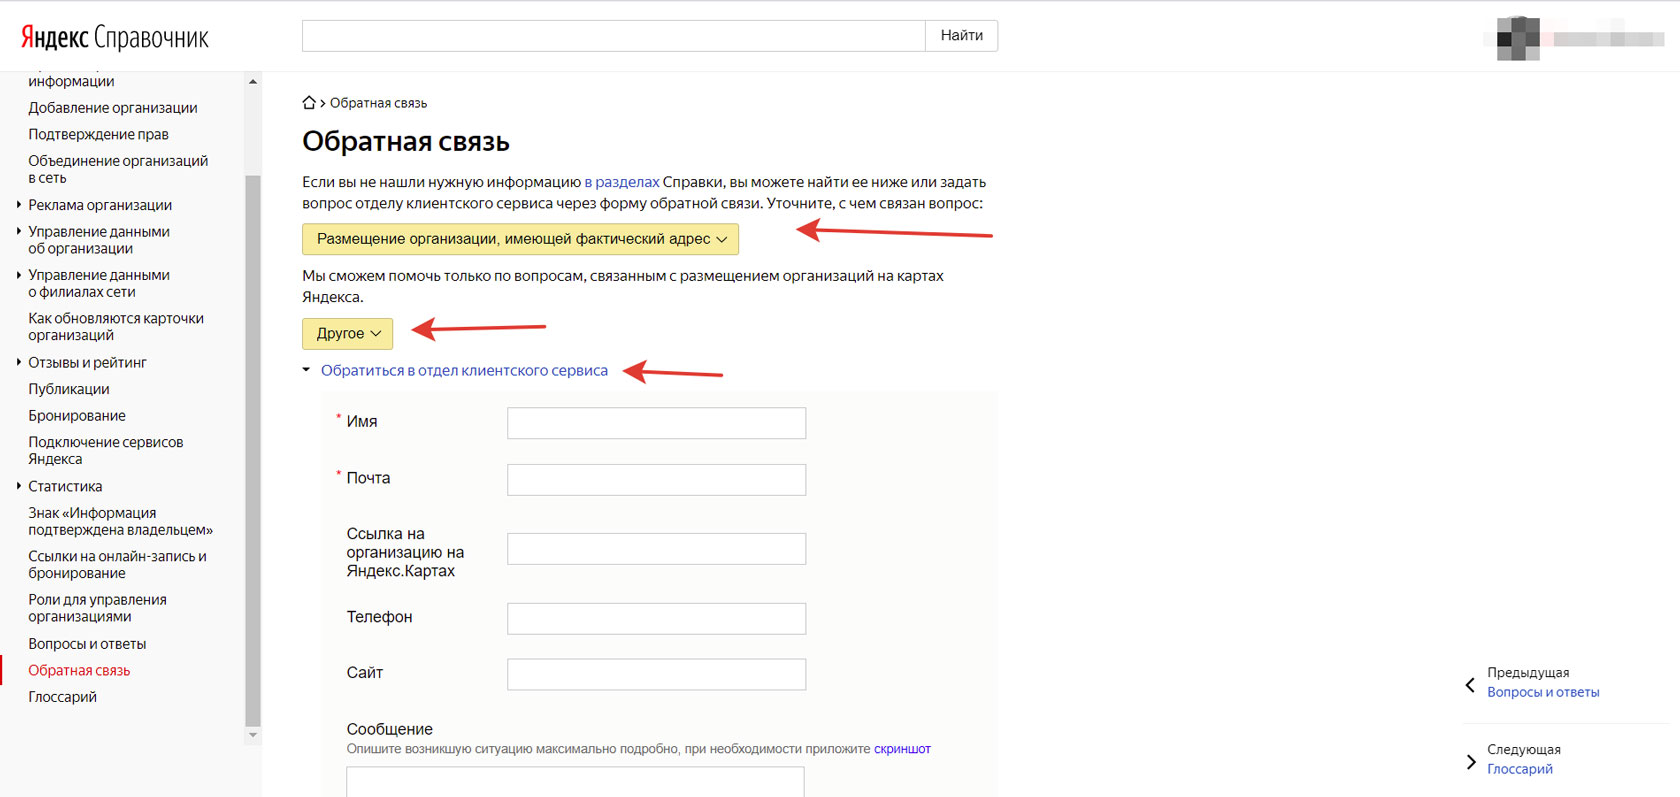Click the 'Телефон' input field
The width and height of the screenshot is (1680, 797).
pyautogui.click(x=656, y=619)
